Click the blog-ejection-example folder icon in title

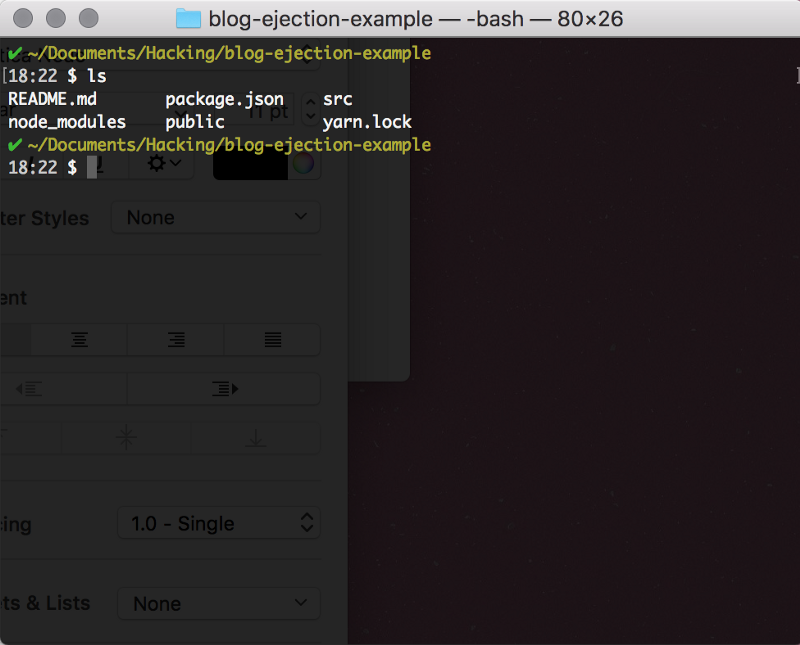[187, 18]
